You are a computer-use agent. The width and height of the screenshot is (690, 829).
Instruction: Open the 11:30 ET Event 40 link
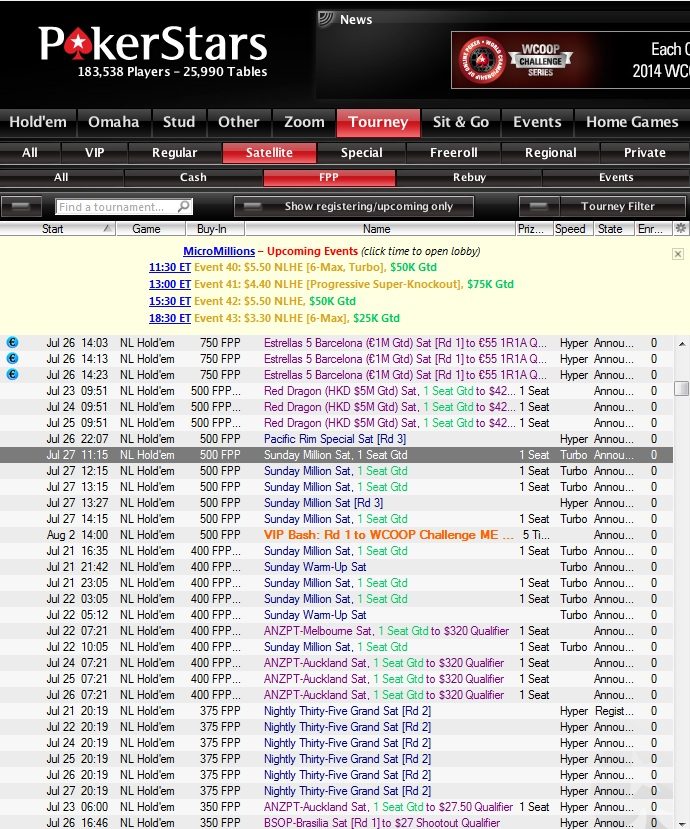coord(170,267)
